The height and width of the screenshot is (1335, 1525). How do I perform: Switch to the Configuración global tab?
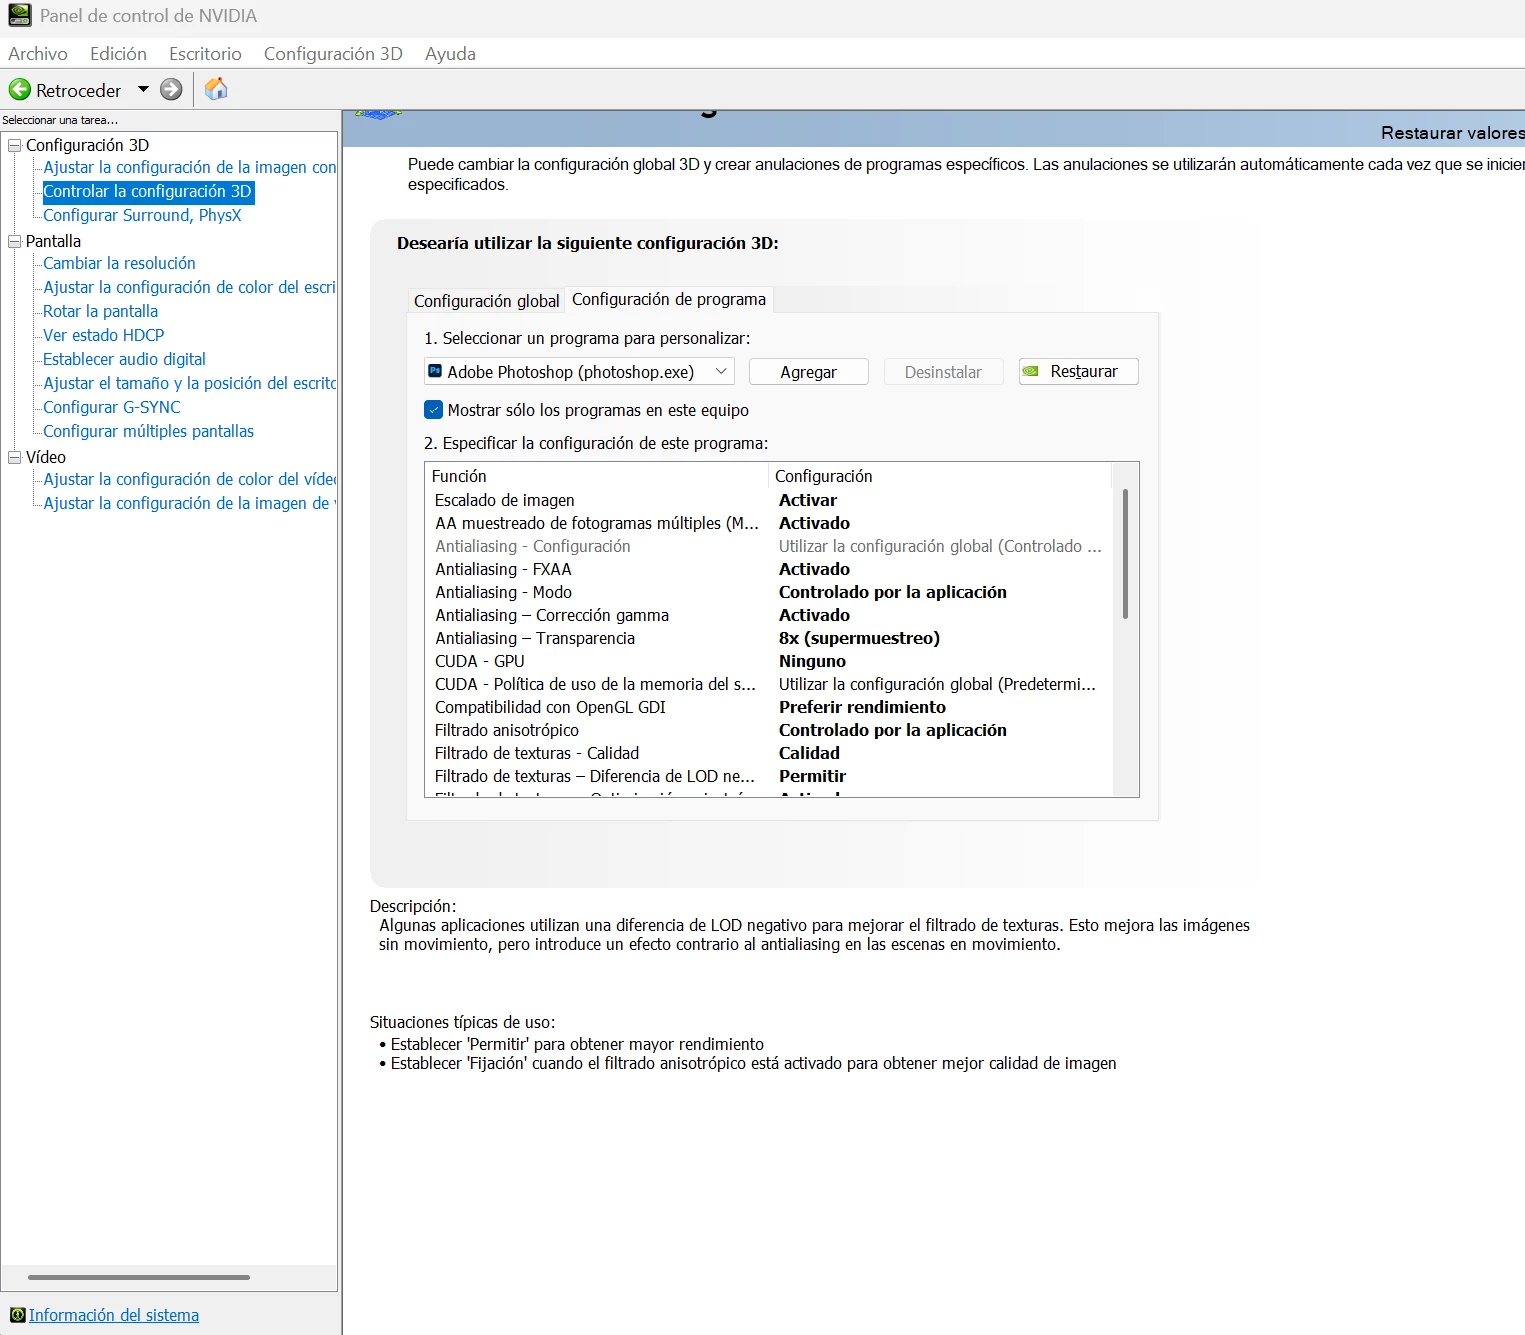point(487,301)
